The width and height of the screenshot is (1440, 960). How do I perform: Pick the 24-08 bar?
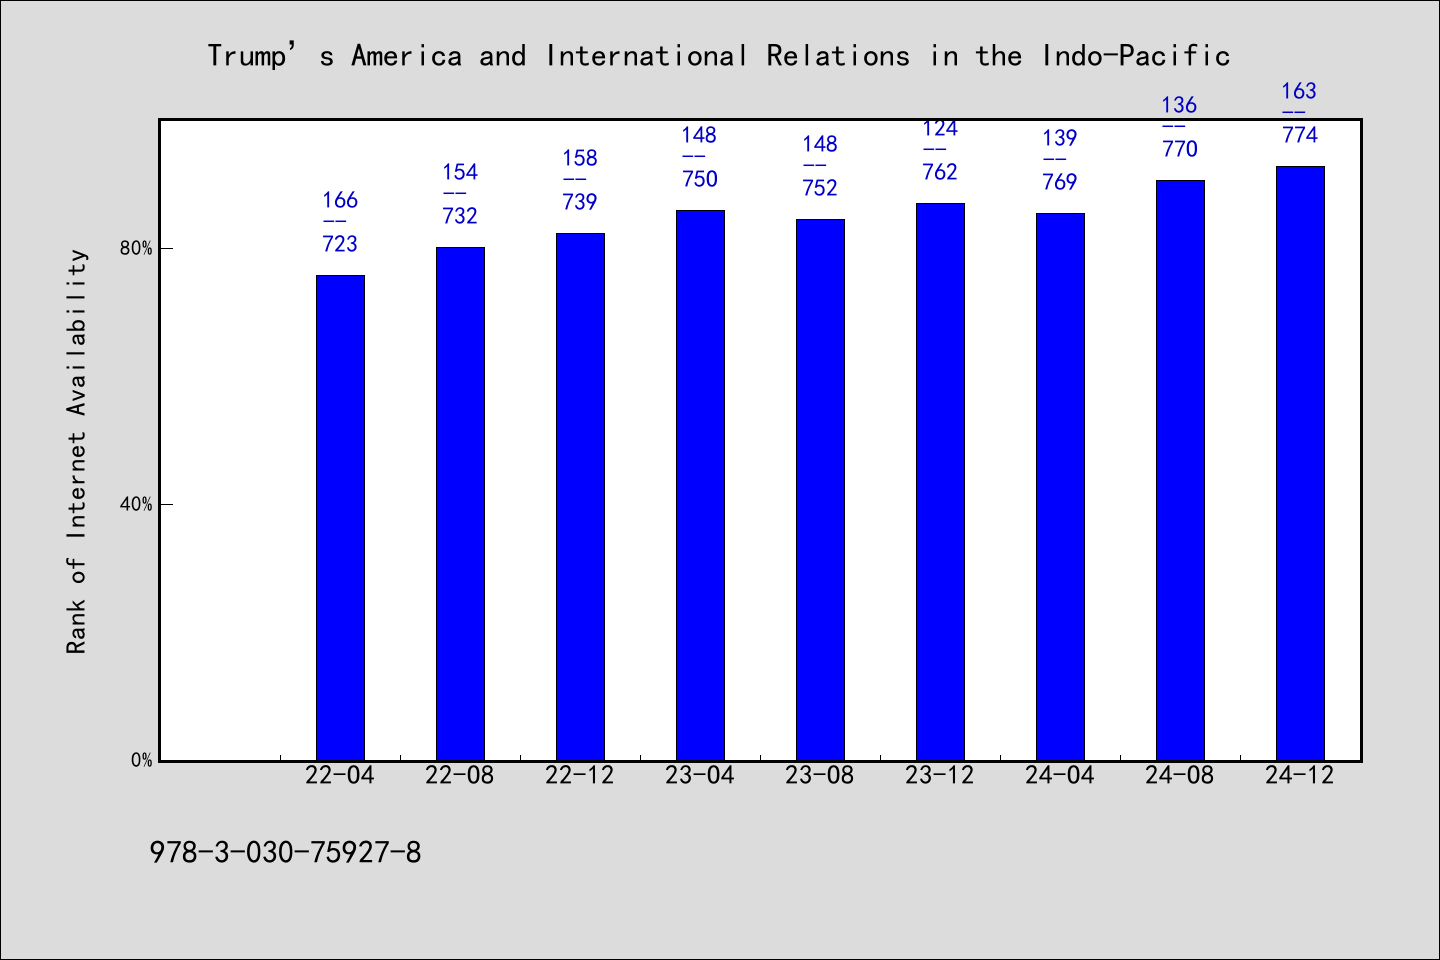pyautogui.click(x=1180, y=470)
